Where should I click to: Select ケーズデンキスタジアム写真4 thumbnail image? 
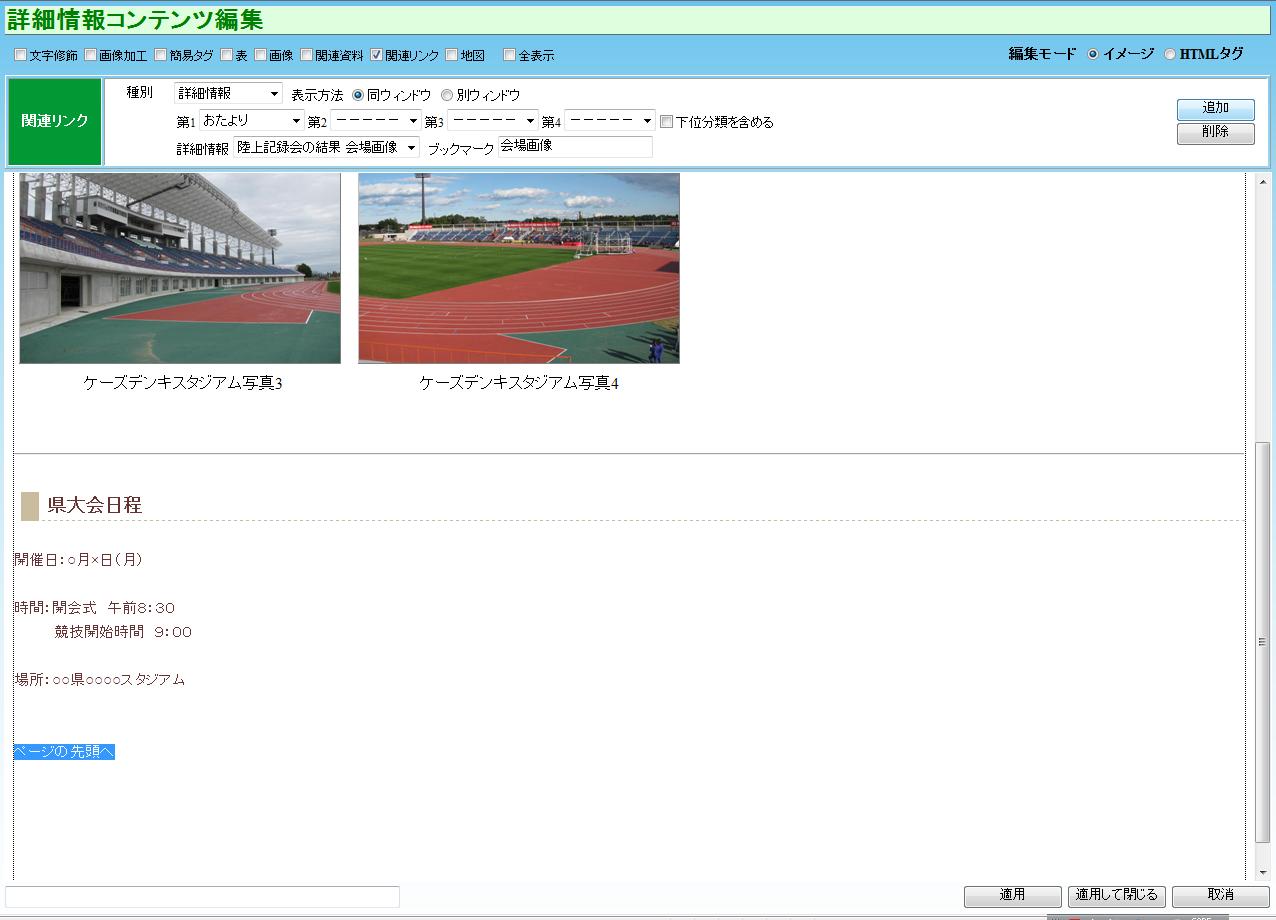click(x=519, y=268)
